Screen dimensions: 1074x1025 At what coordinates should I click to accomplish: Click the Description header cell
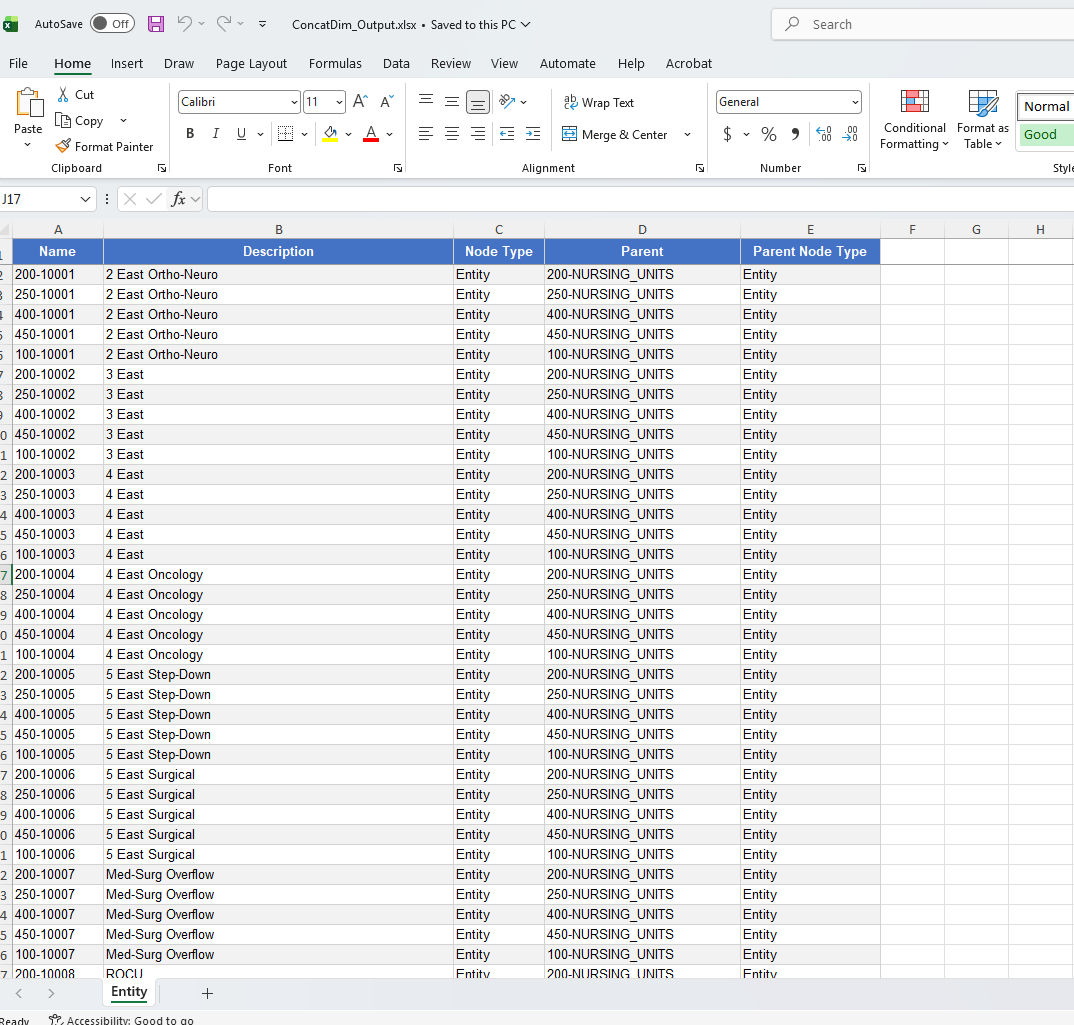[278, 251]
